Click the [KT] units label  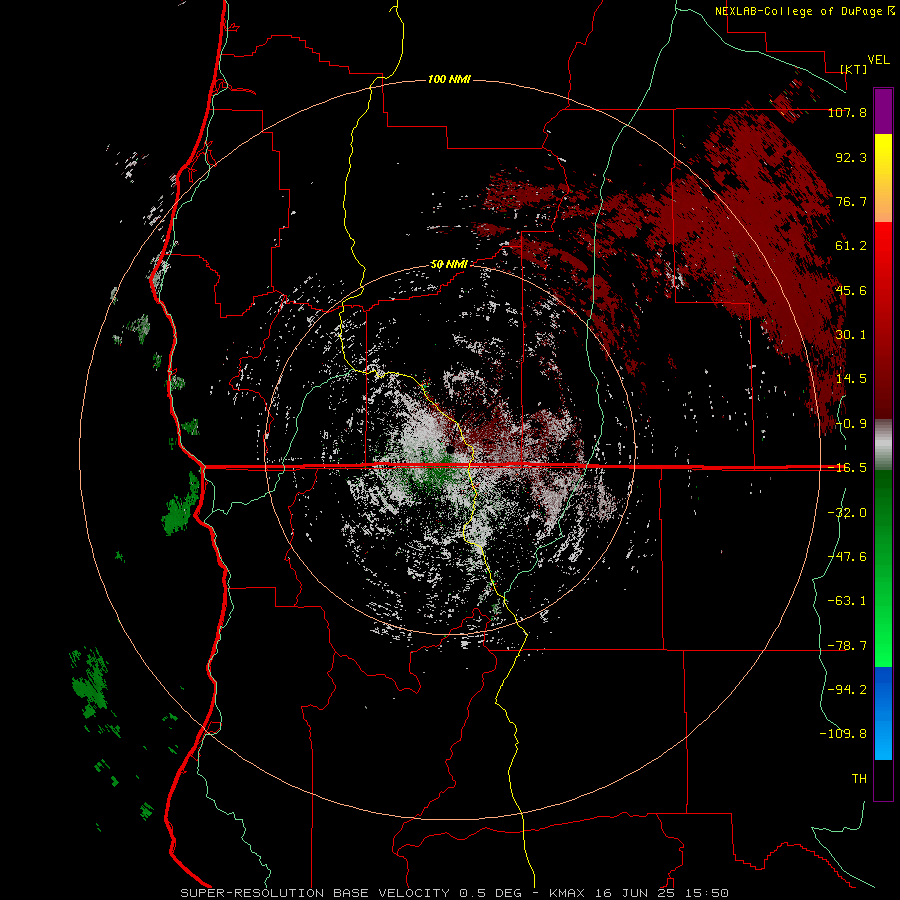854,69
